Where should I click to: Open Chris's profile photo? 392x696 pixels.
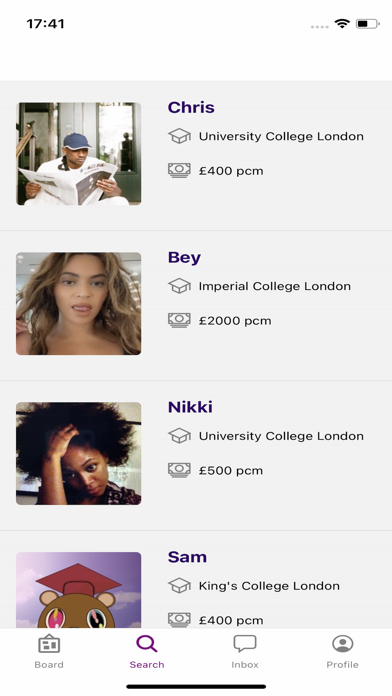point(79,154)
